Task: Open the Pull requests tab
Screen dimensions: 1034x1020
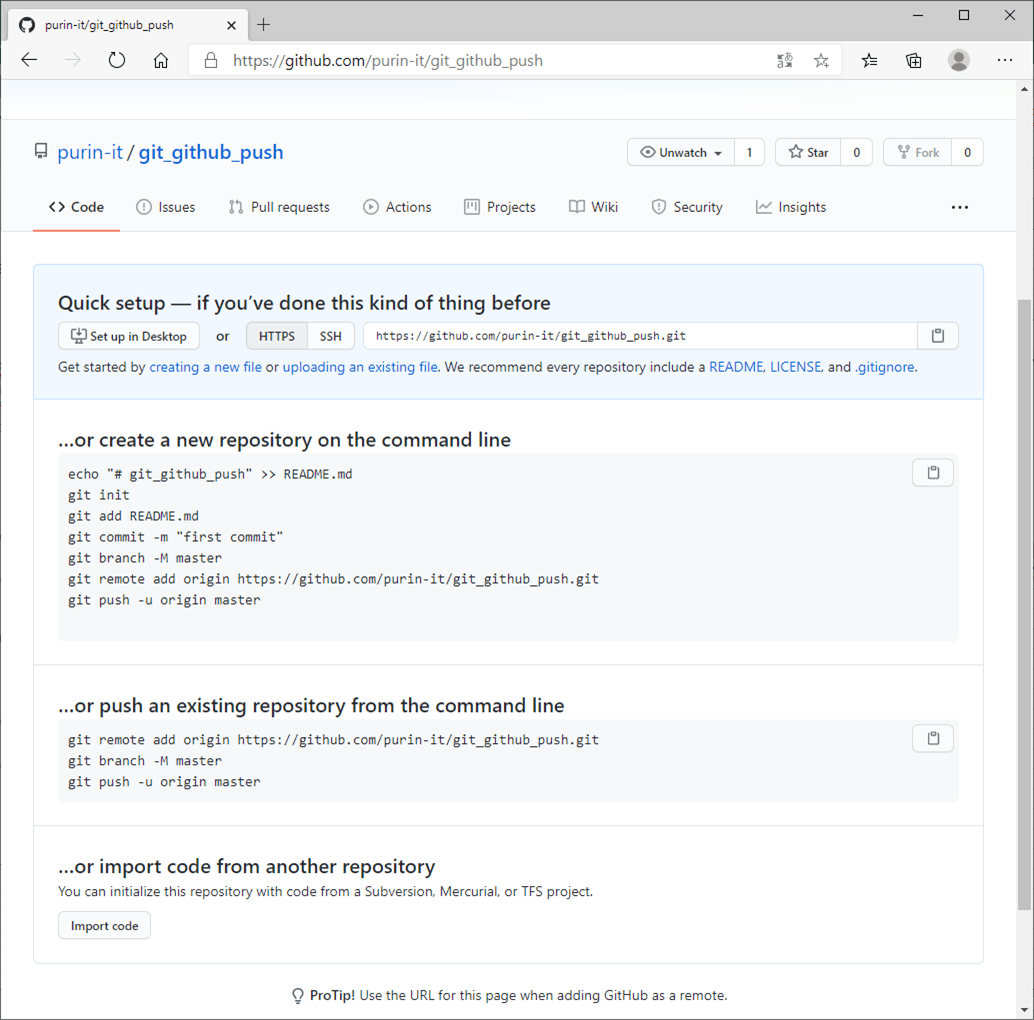Action: point(279,207)
